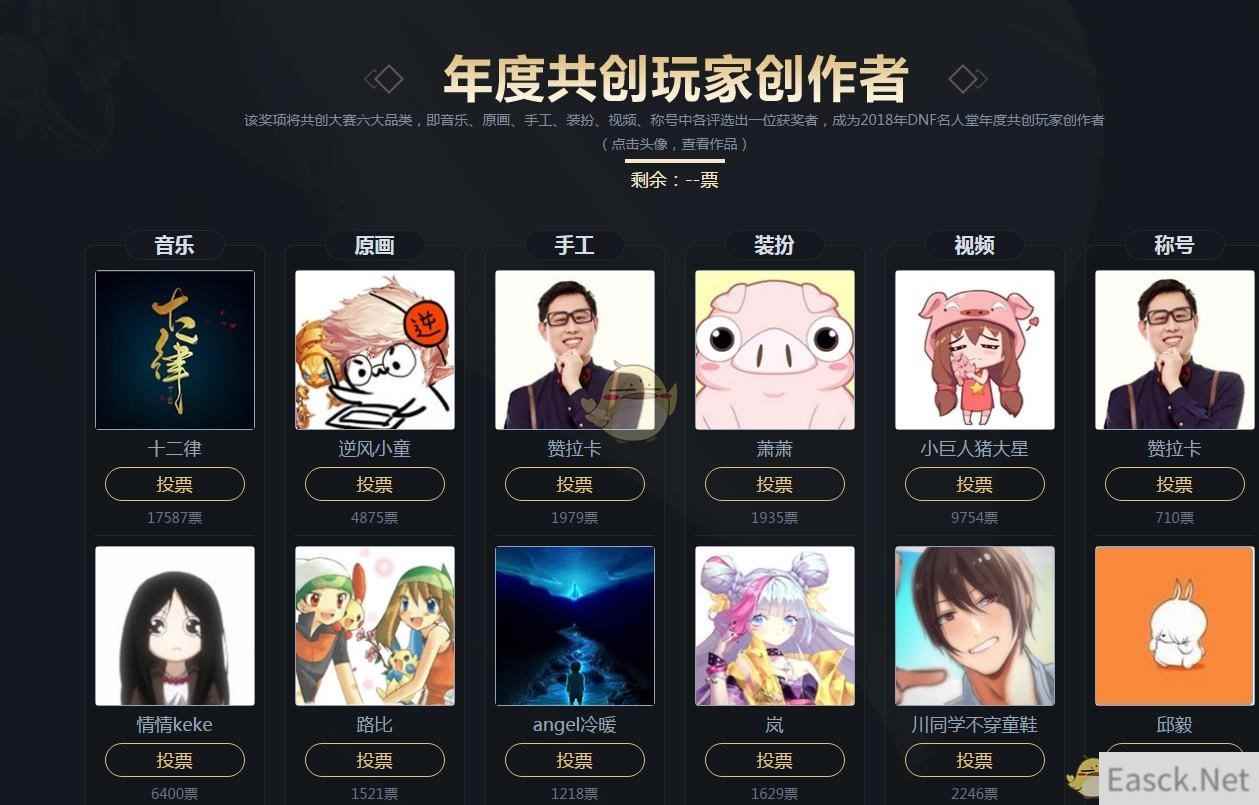The height and width of the screenshot is (805, 1259).
Task: Open 小巨人猪大星 avatar image
Action: 975,350
